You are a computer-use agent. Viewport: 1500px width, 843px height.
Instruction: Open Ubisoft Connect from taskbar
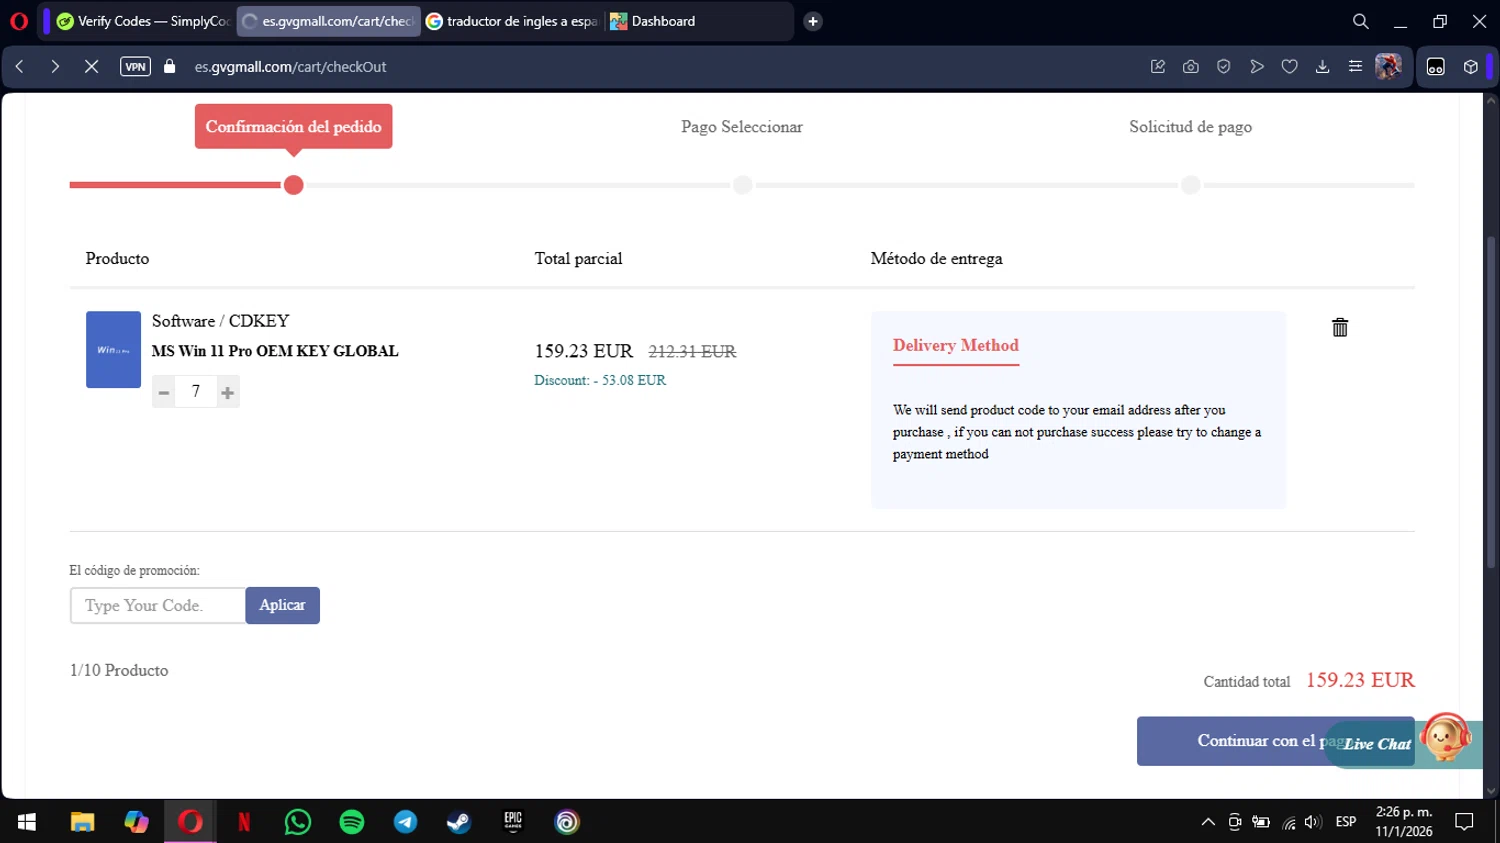coord(567,822)
